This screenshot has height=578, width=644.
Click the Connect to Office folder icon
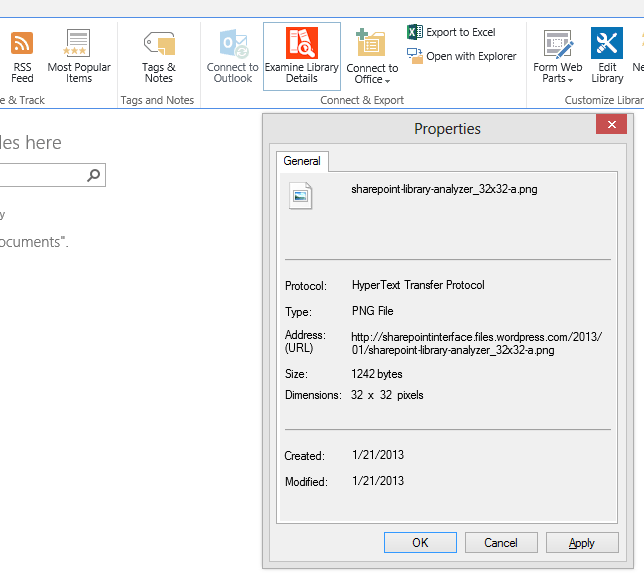pyautogui.click(x=371, y=42)
